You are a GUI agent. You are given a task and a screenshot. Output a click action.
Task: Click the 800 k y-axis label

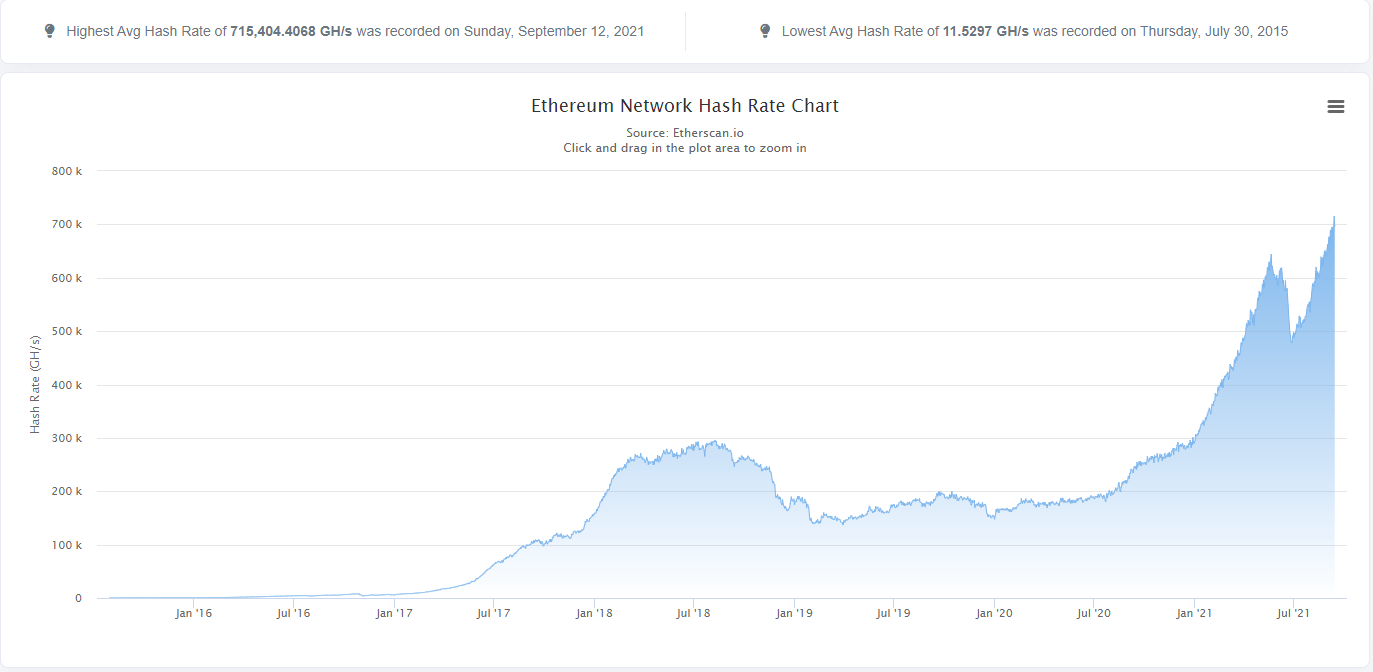tap(67, 171)
